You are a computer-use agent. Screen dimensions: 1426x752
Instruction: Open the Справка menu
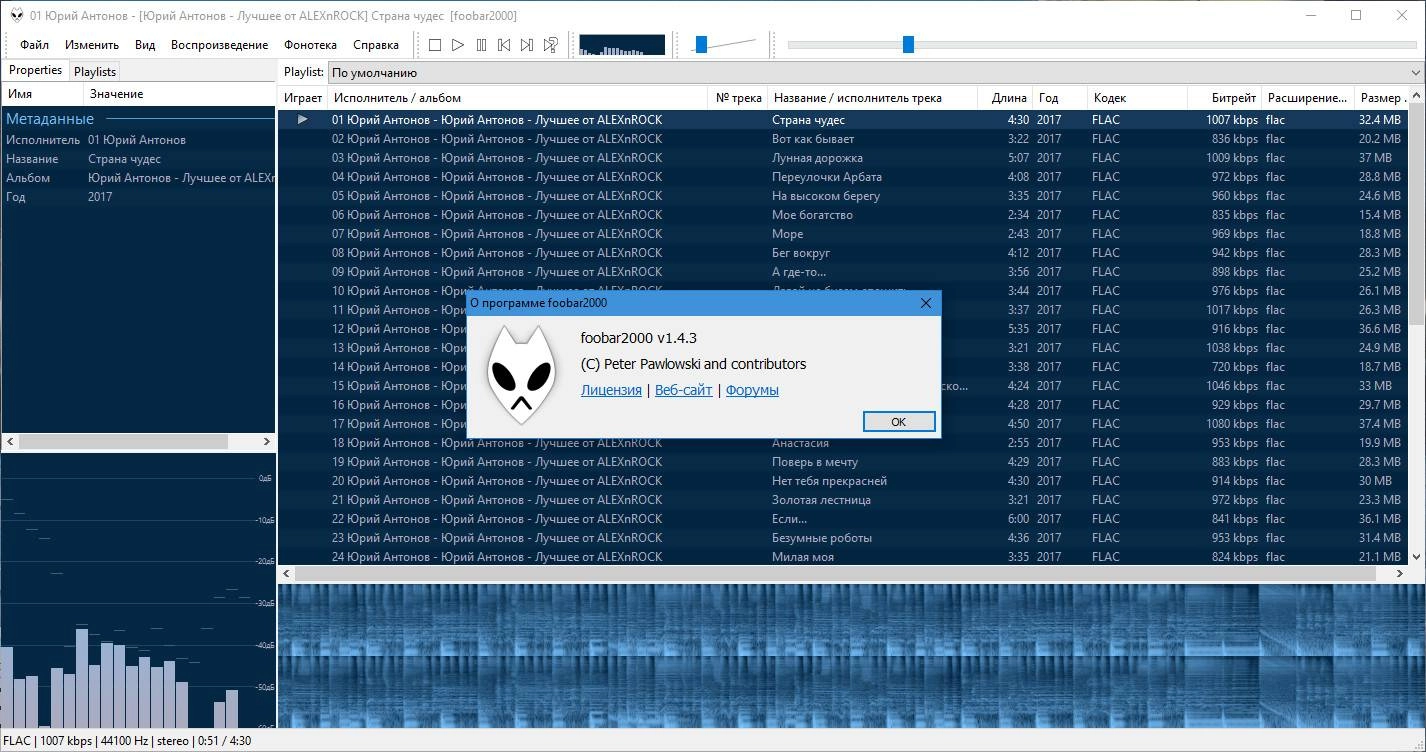point(376,45)
